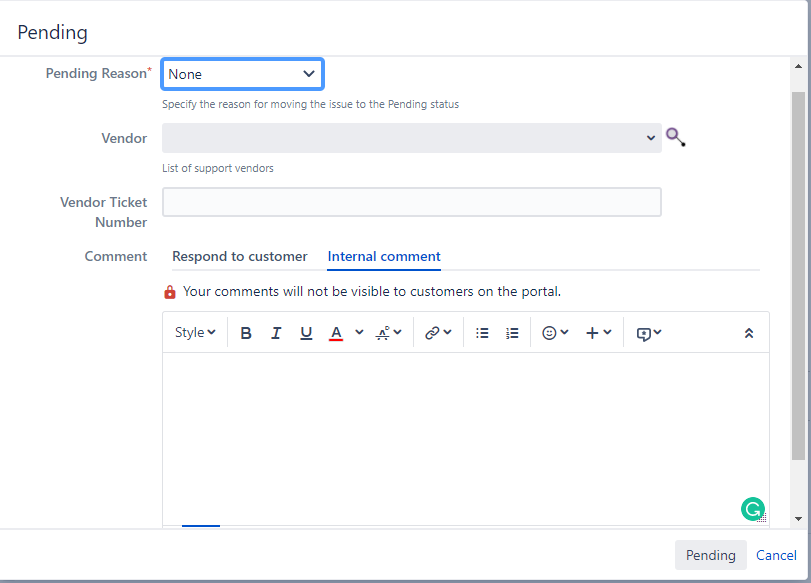Click the Cancel link

click(x=776, y=555)
